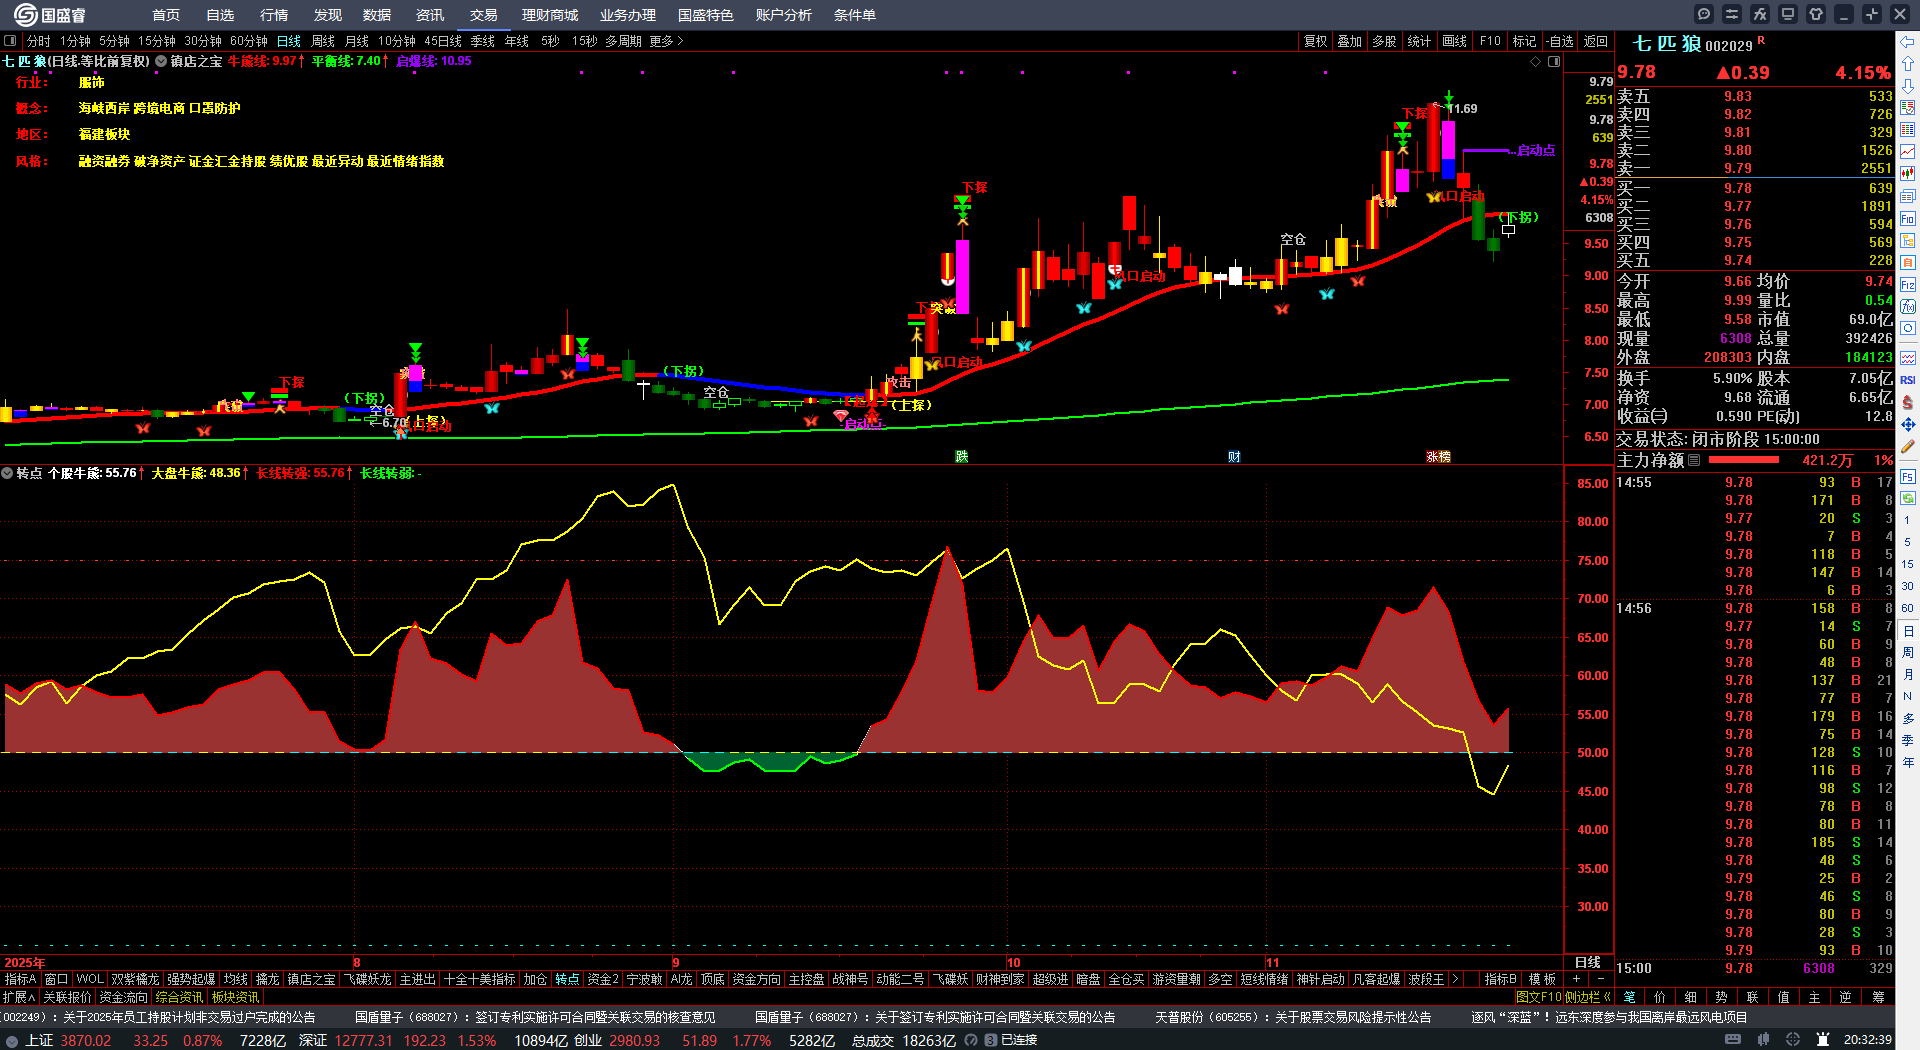
Task: Open the 首页 menu
Action: [x=166, y=15]
